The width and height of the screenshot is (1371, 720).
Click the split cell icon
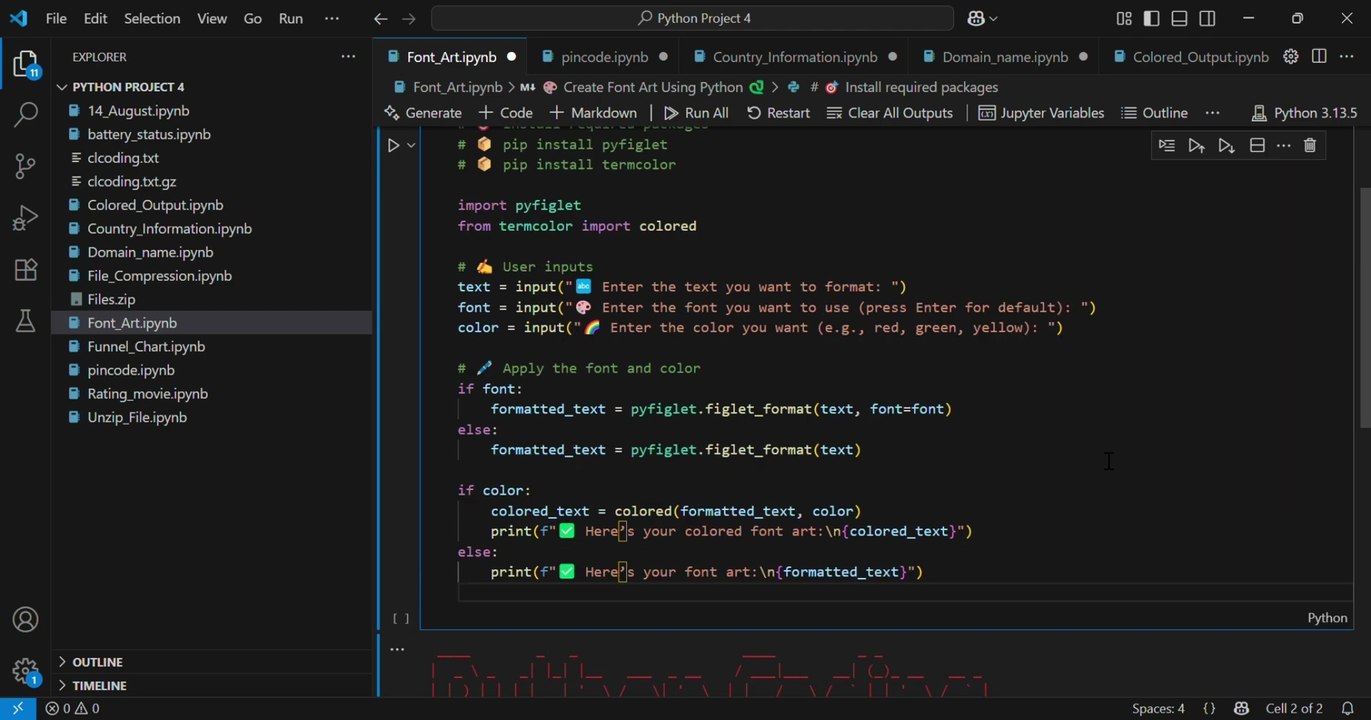click(1257, 146)
